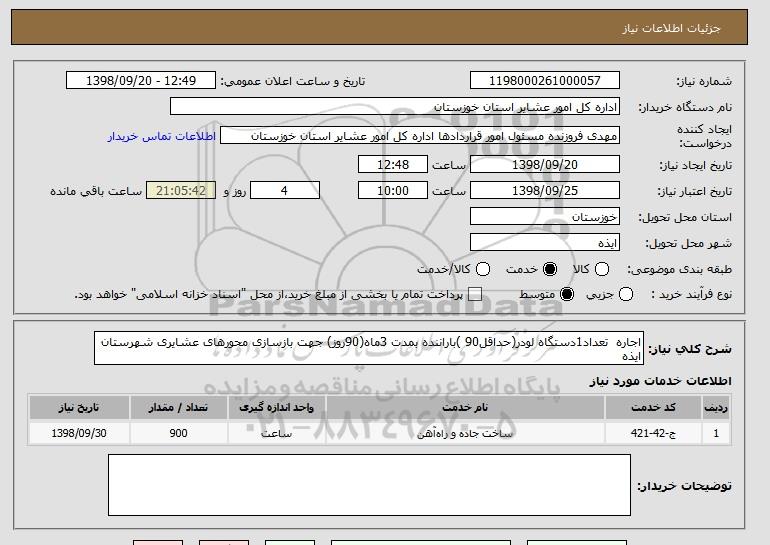The width and height of the screenshot is (770, 545).
Task: Click the delivery province field خوزستان
Action: (545, 217)
